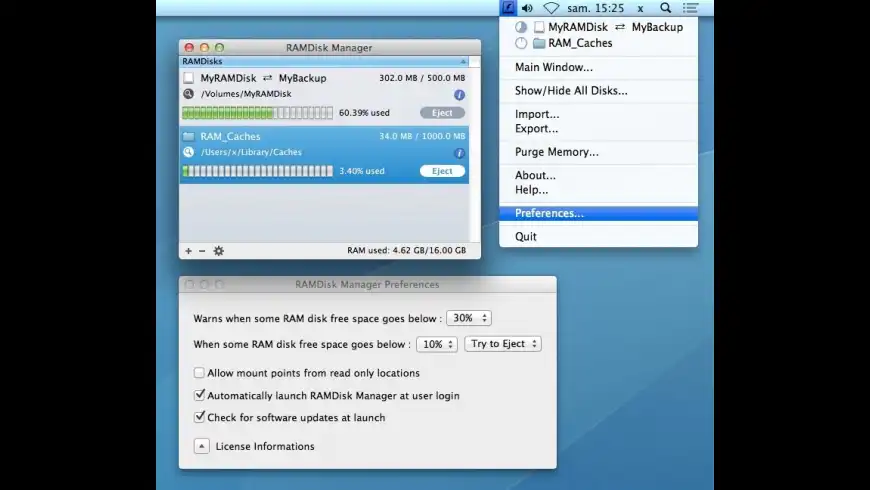Click the MyRAMDisk disk icon in list

pos(189,78)
